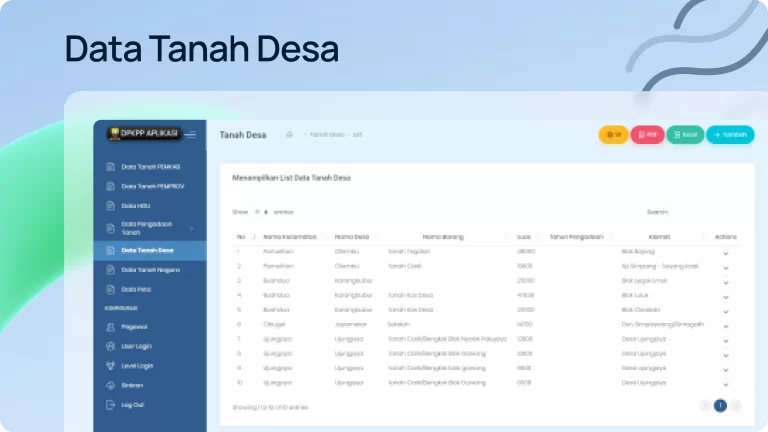Sort table by Luas column

pyautogui.click(x=528, y=237)
